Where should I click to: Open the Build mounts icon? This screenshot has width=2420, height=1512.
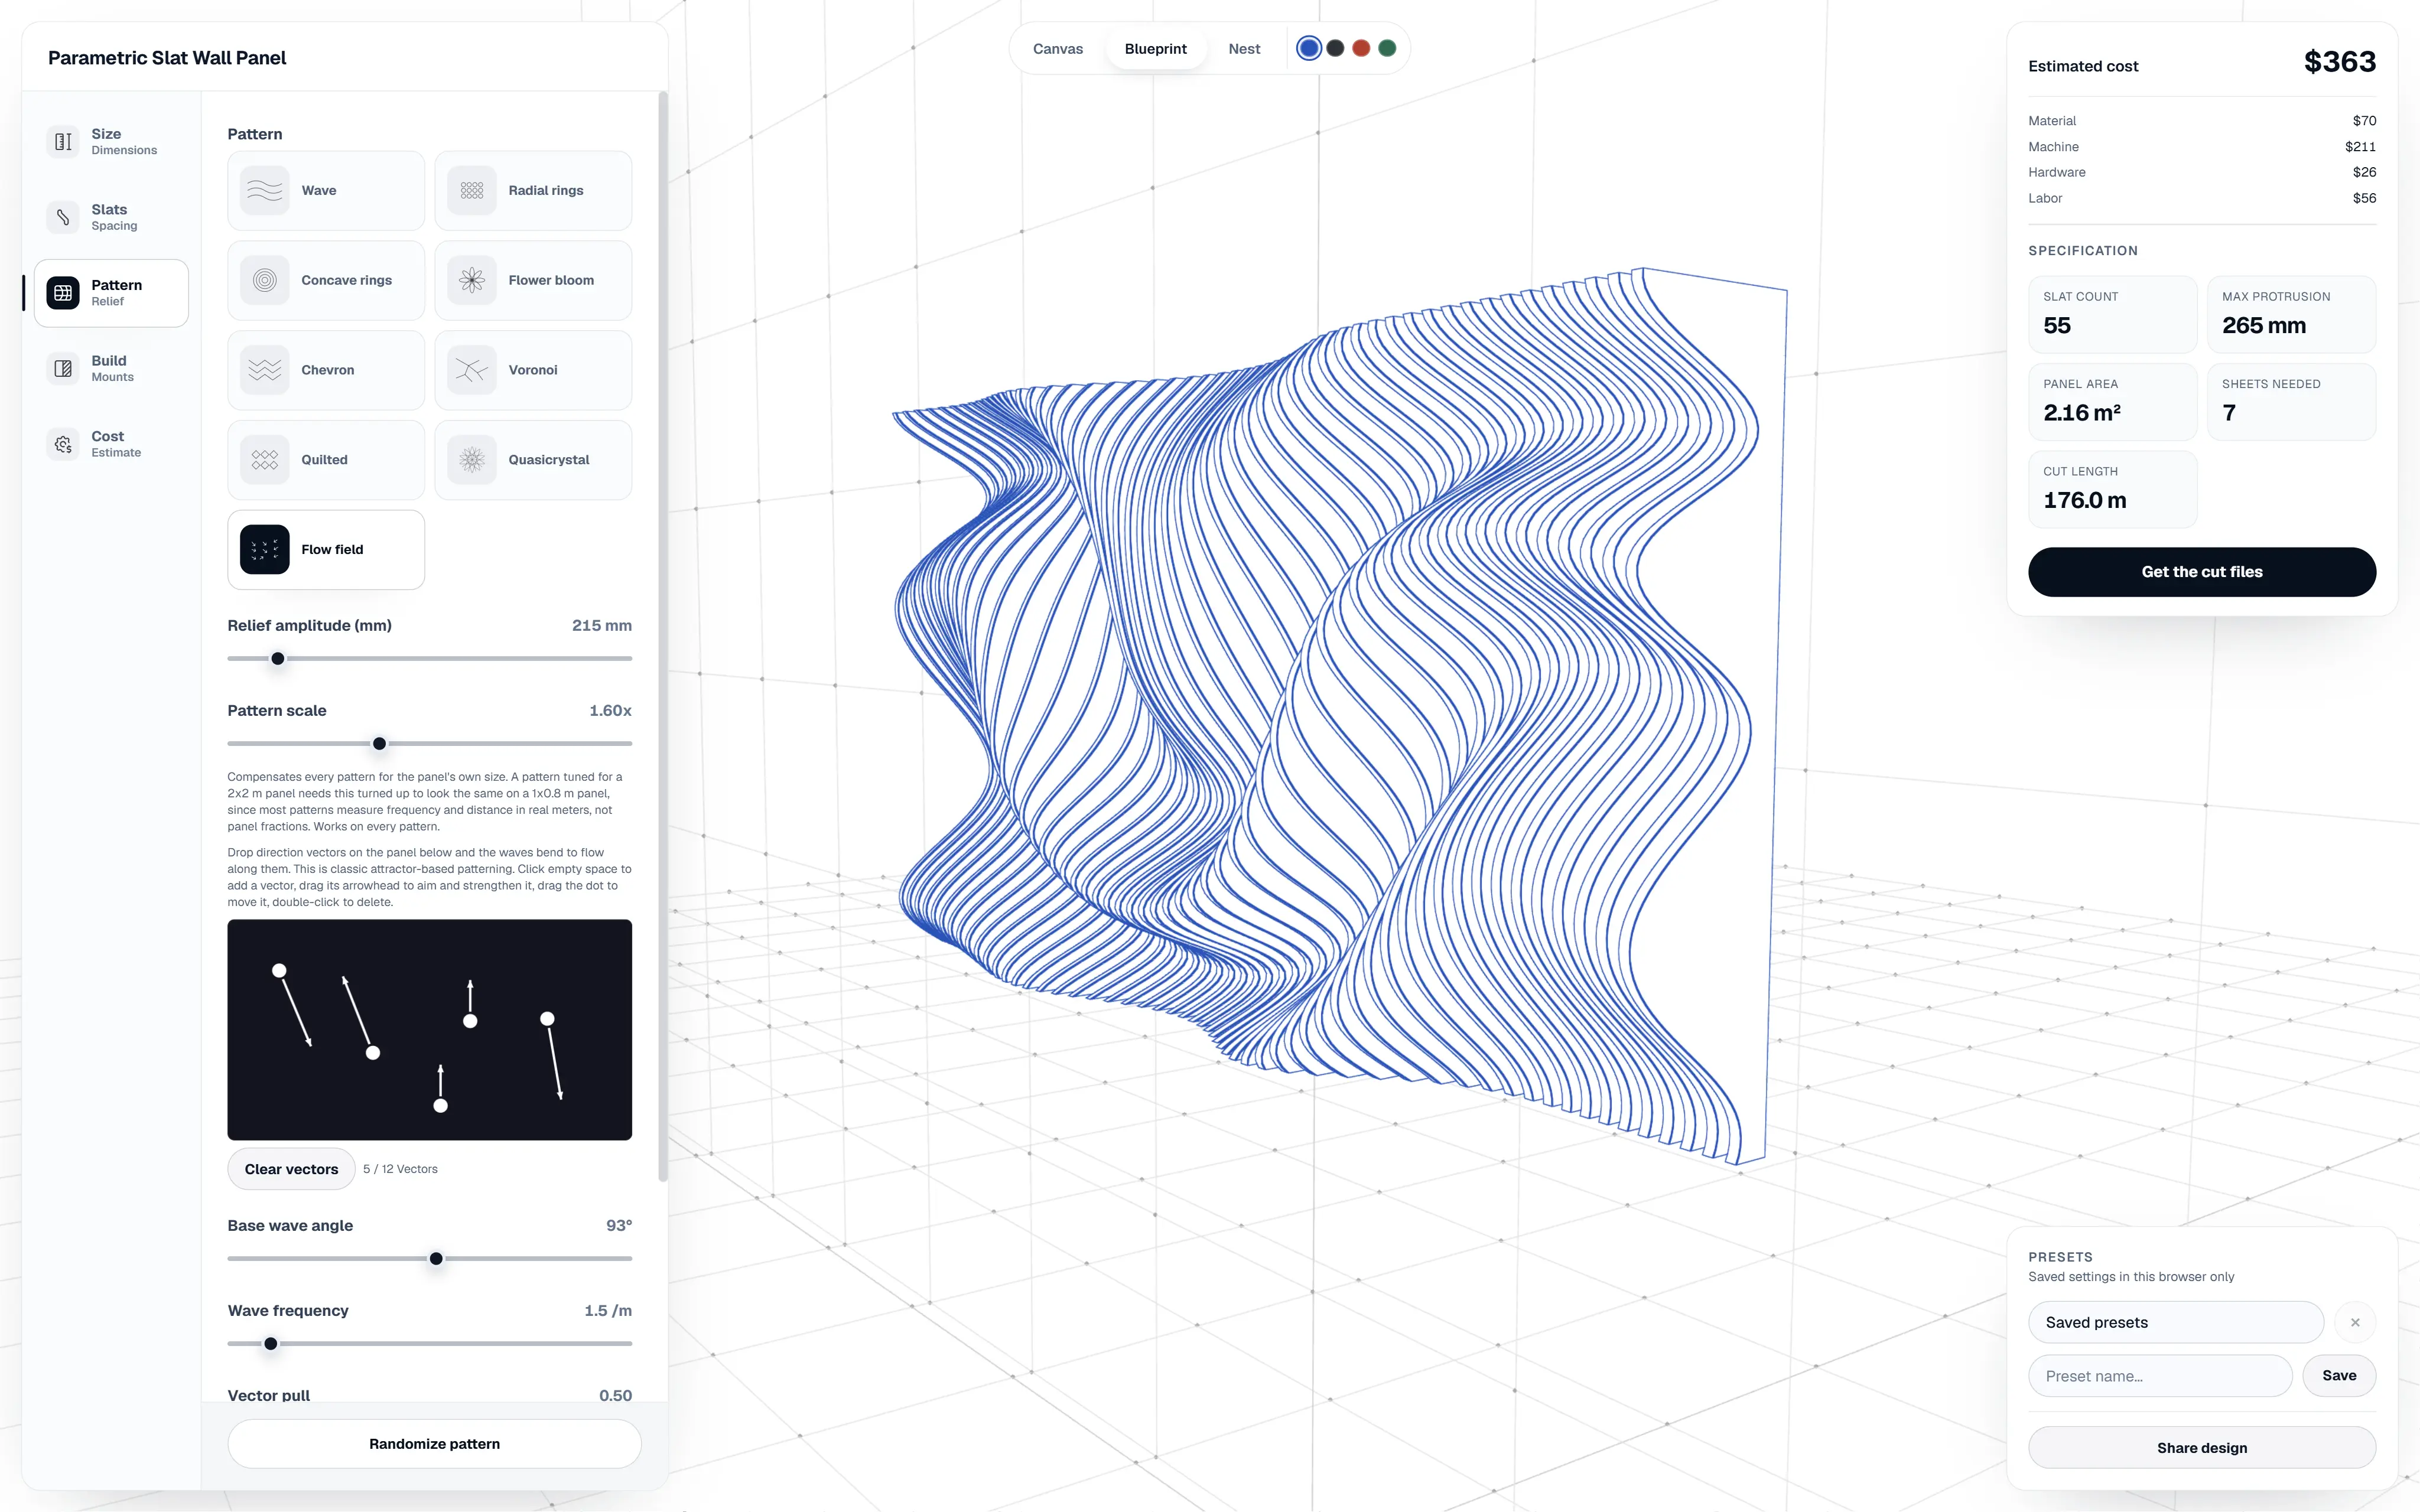63,369
